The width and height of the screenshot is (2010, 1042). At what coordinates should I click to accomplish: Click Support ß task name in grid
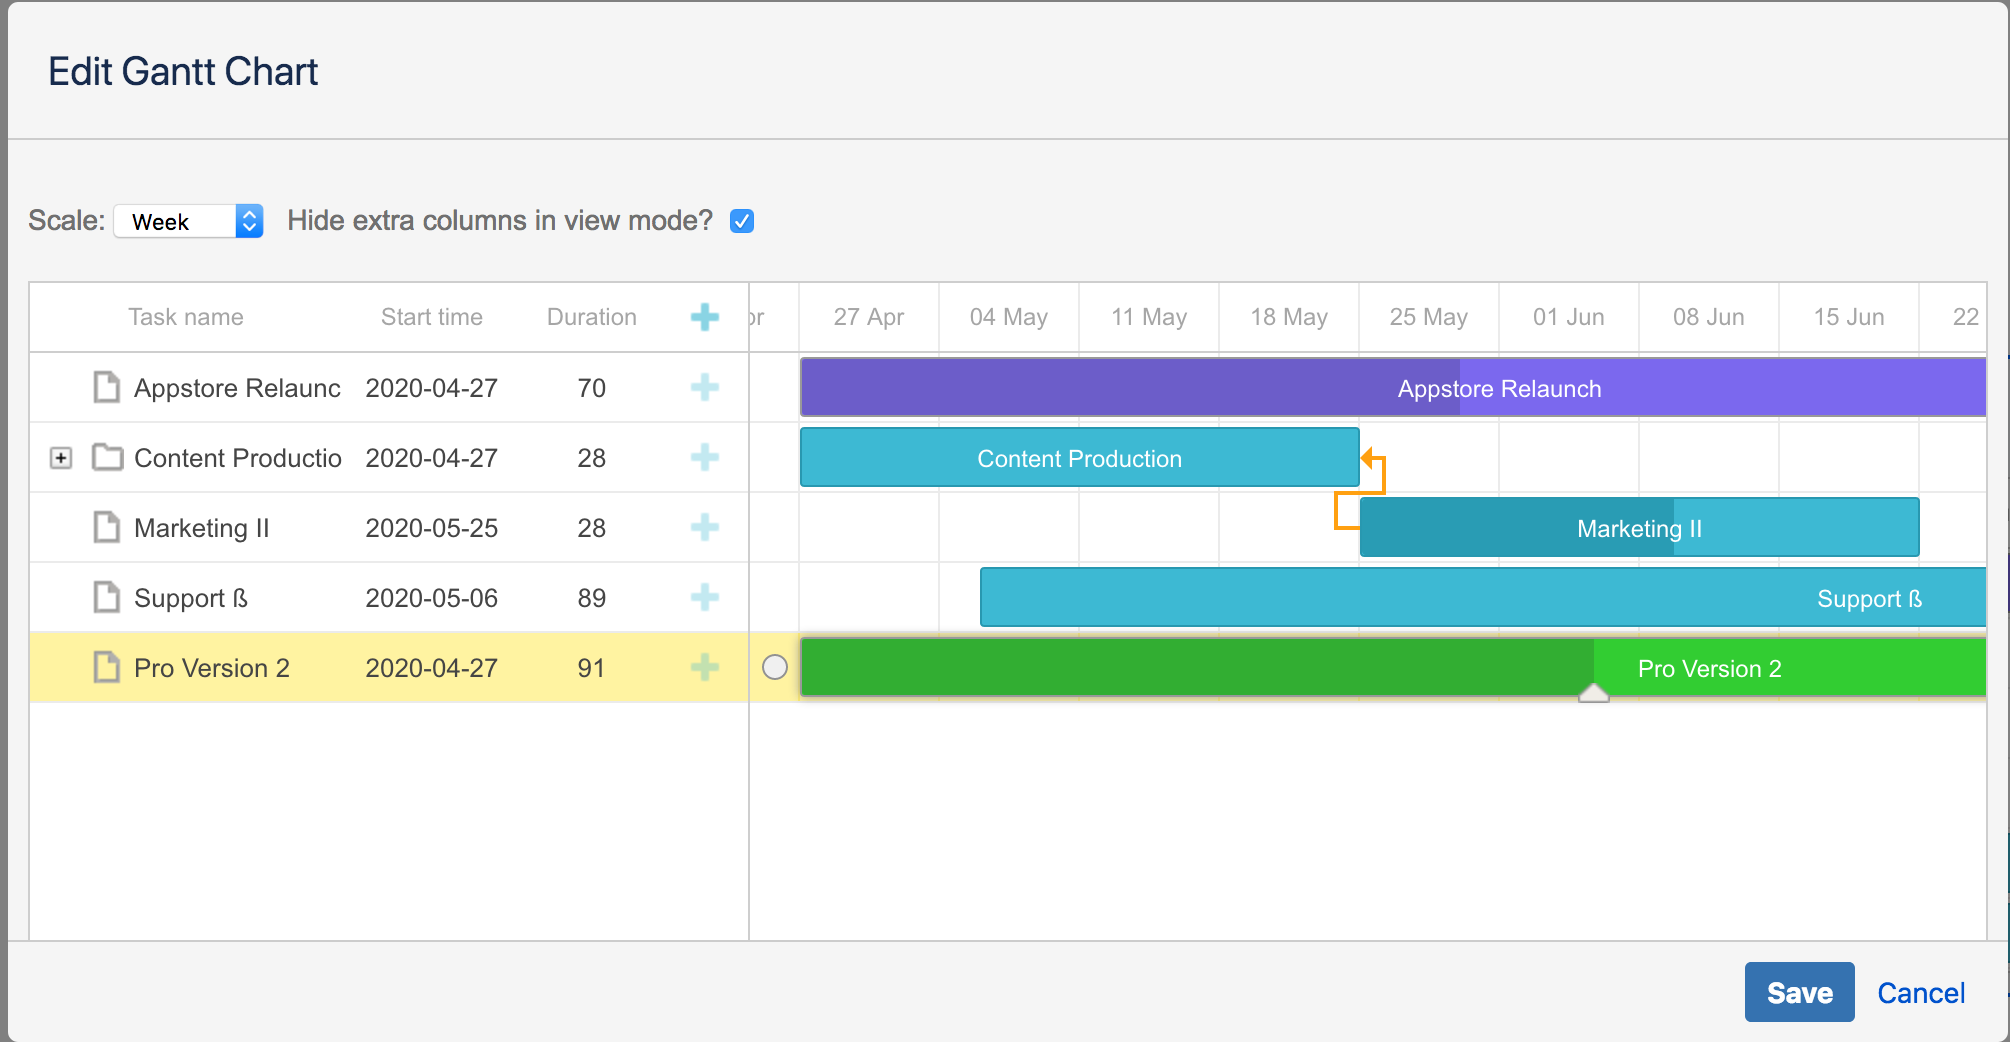coord(191,598)
